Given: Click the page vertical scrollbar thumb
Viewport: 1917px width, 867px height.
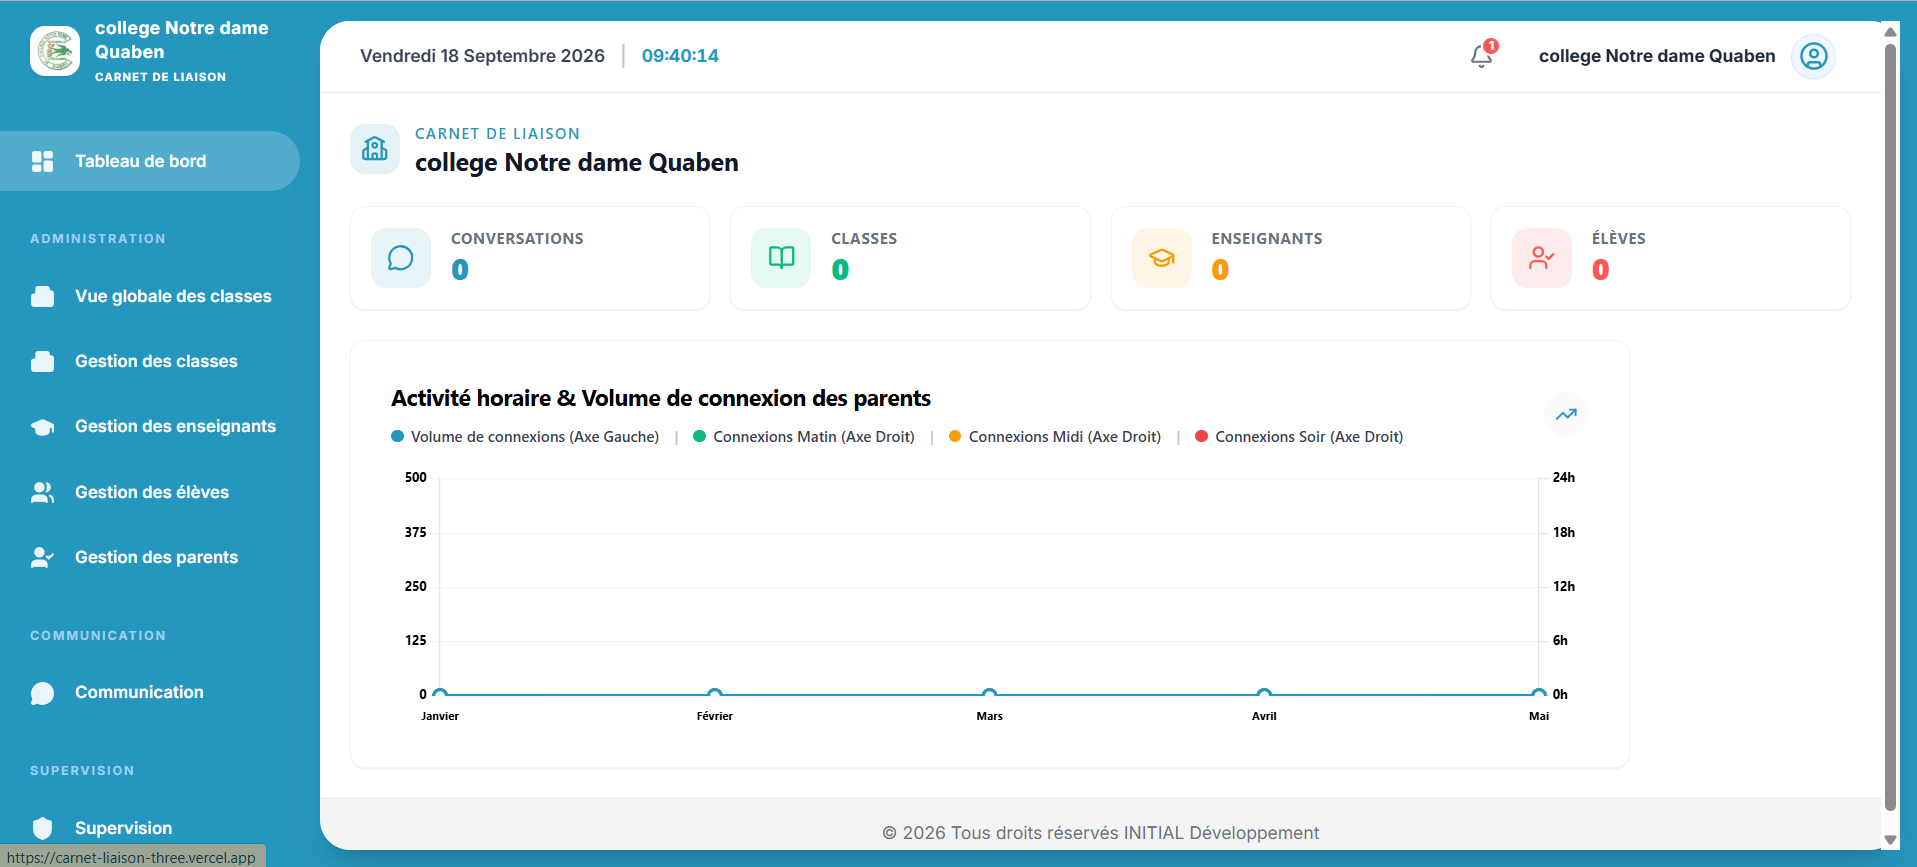Looking at the screenshot, I should click(x=1890, y=427).
